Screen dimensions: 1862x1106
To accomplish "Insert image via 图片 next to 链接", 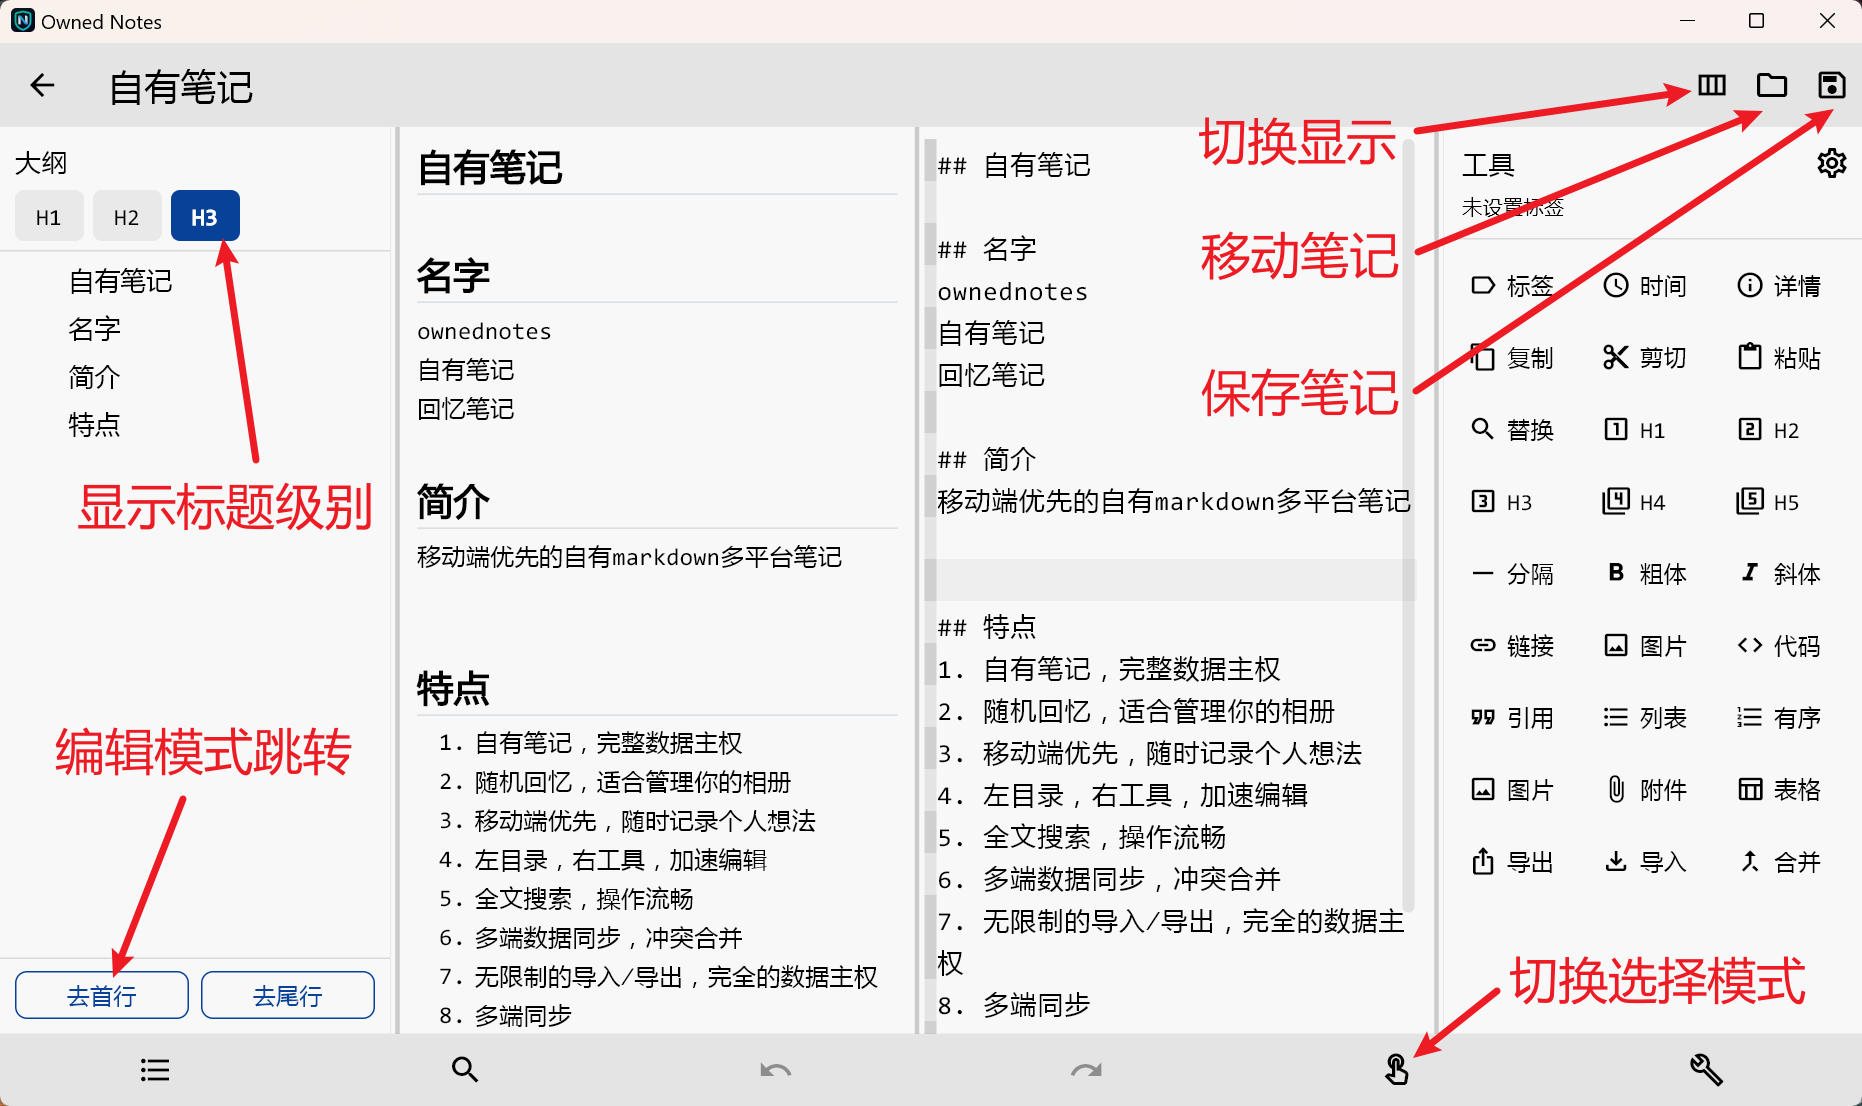I will [x=1645, y=646].
